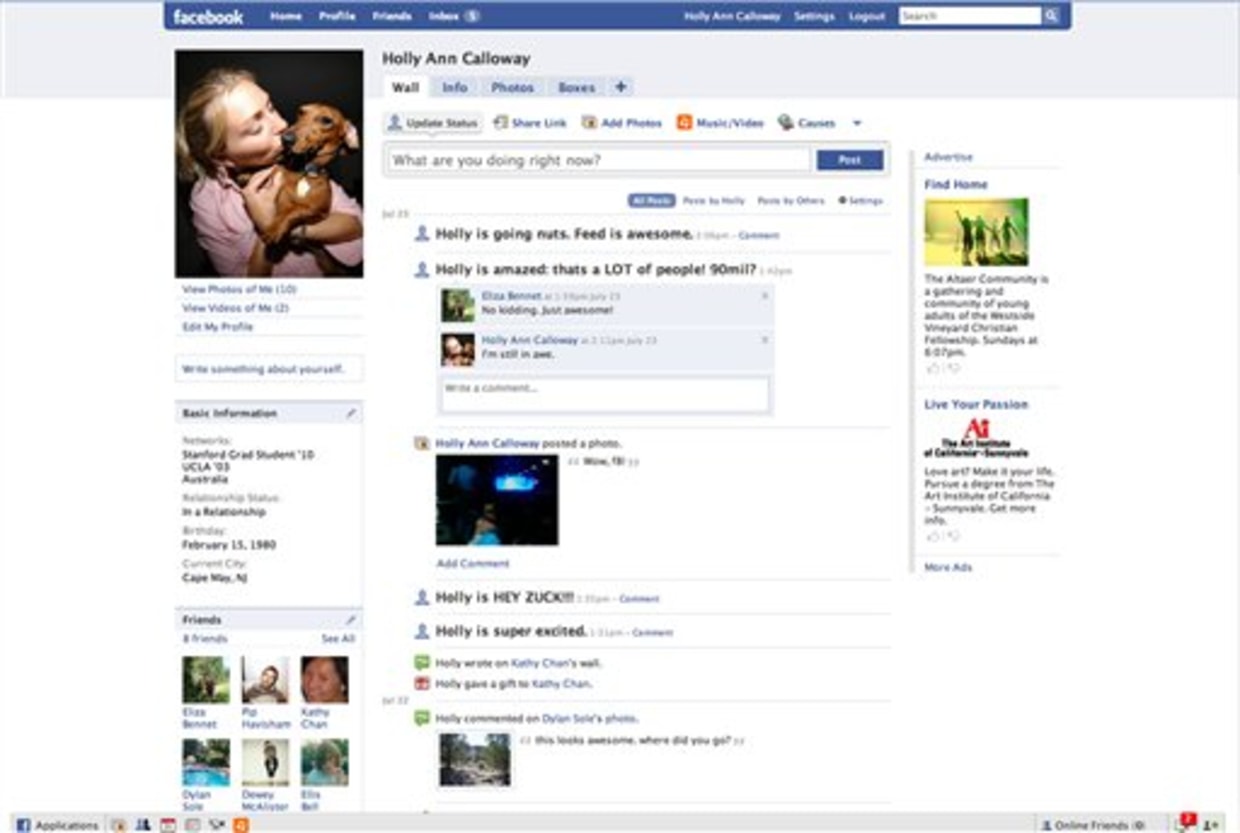
Task: Go to Home in top navigation
Action: coord(286,16)
